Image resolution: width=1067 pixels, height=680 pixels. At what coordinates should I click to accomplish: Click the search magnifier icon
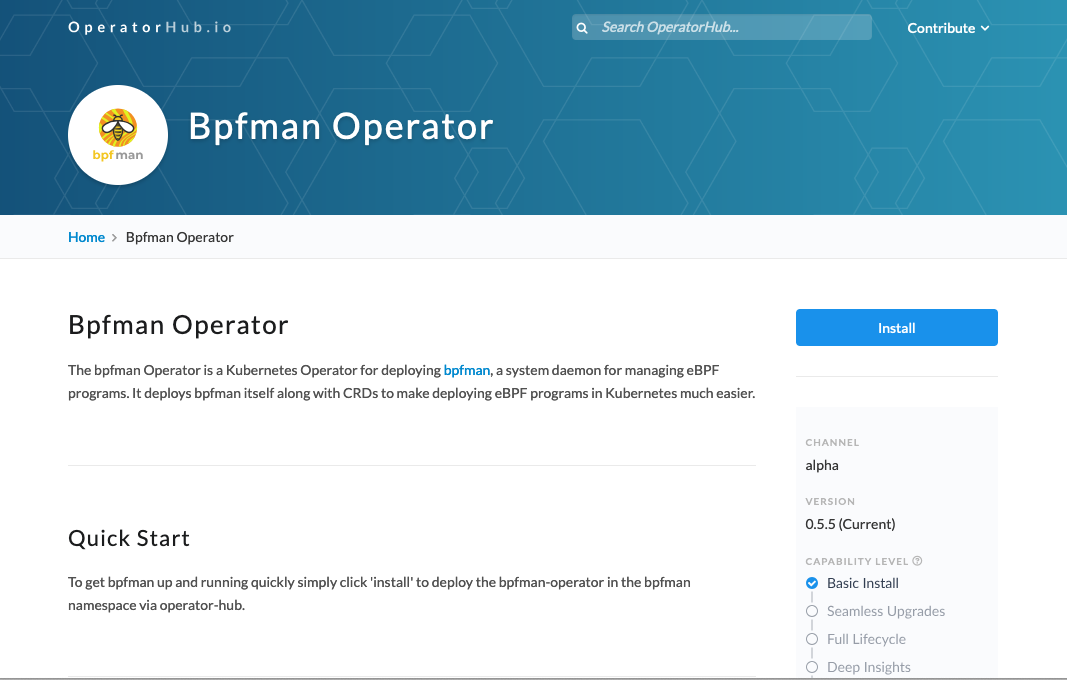pyautogui.click(x=582, y=27)
